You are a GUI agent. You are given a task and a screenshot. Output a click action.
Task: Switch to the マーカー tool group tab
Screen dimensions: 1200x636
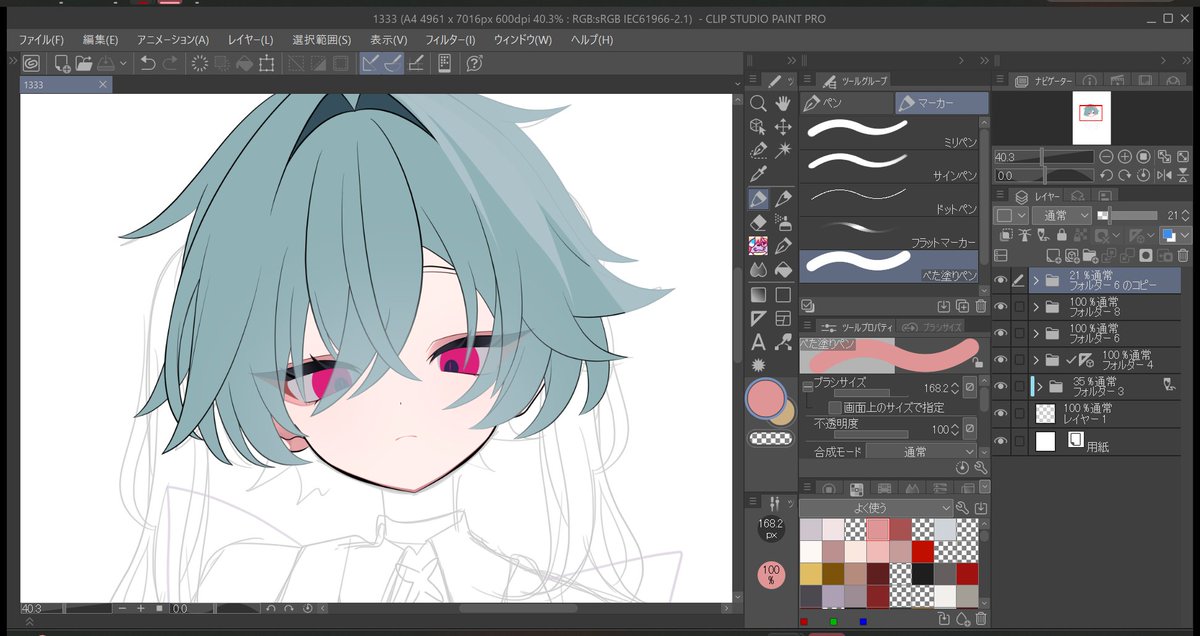[941, 103]
